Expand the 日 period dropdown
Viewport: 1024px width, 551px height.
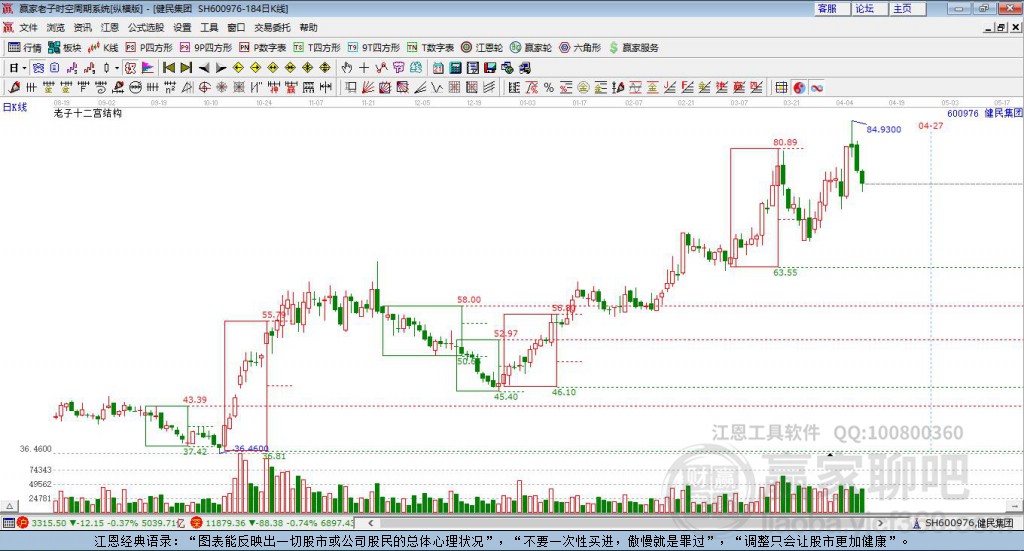point(24,68)
